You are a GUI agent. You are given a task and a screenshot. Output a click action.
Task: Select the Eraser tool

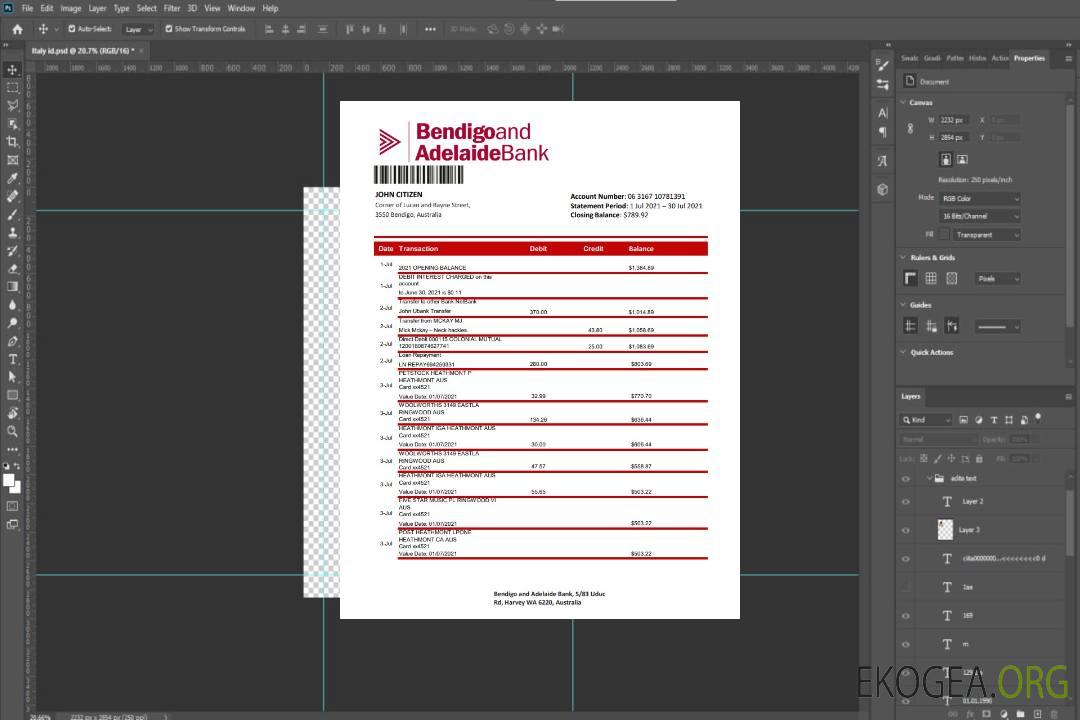[12, 269]
